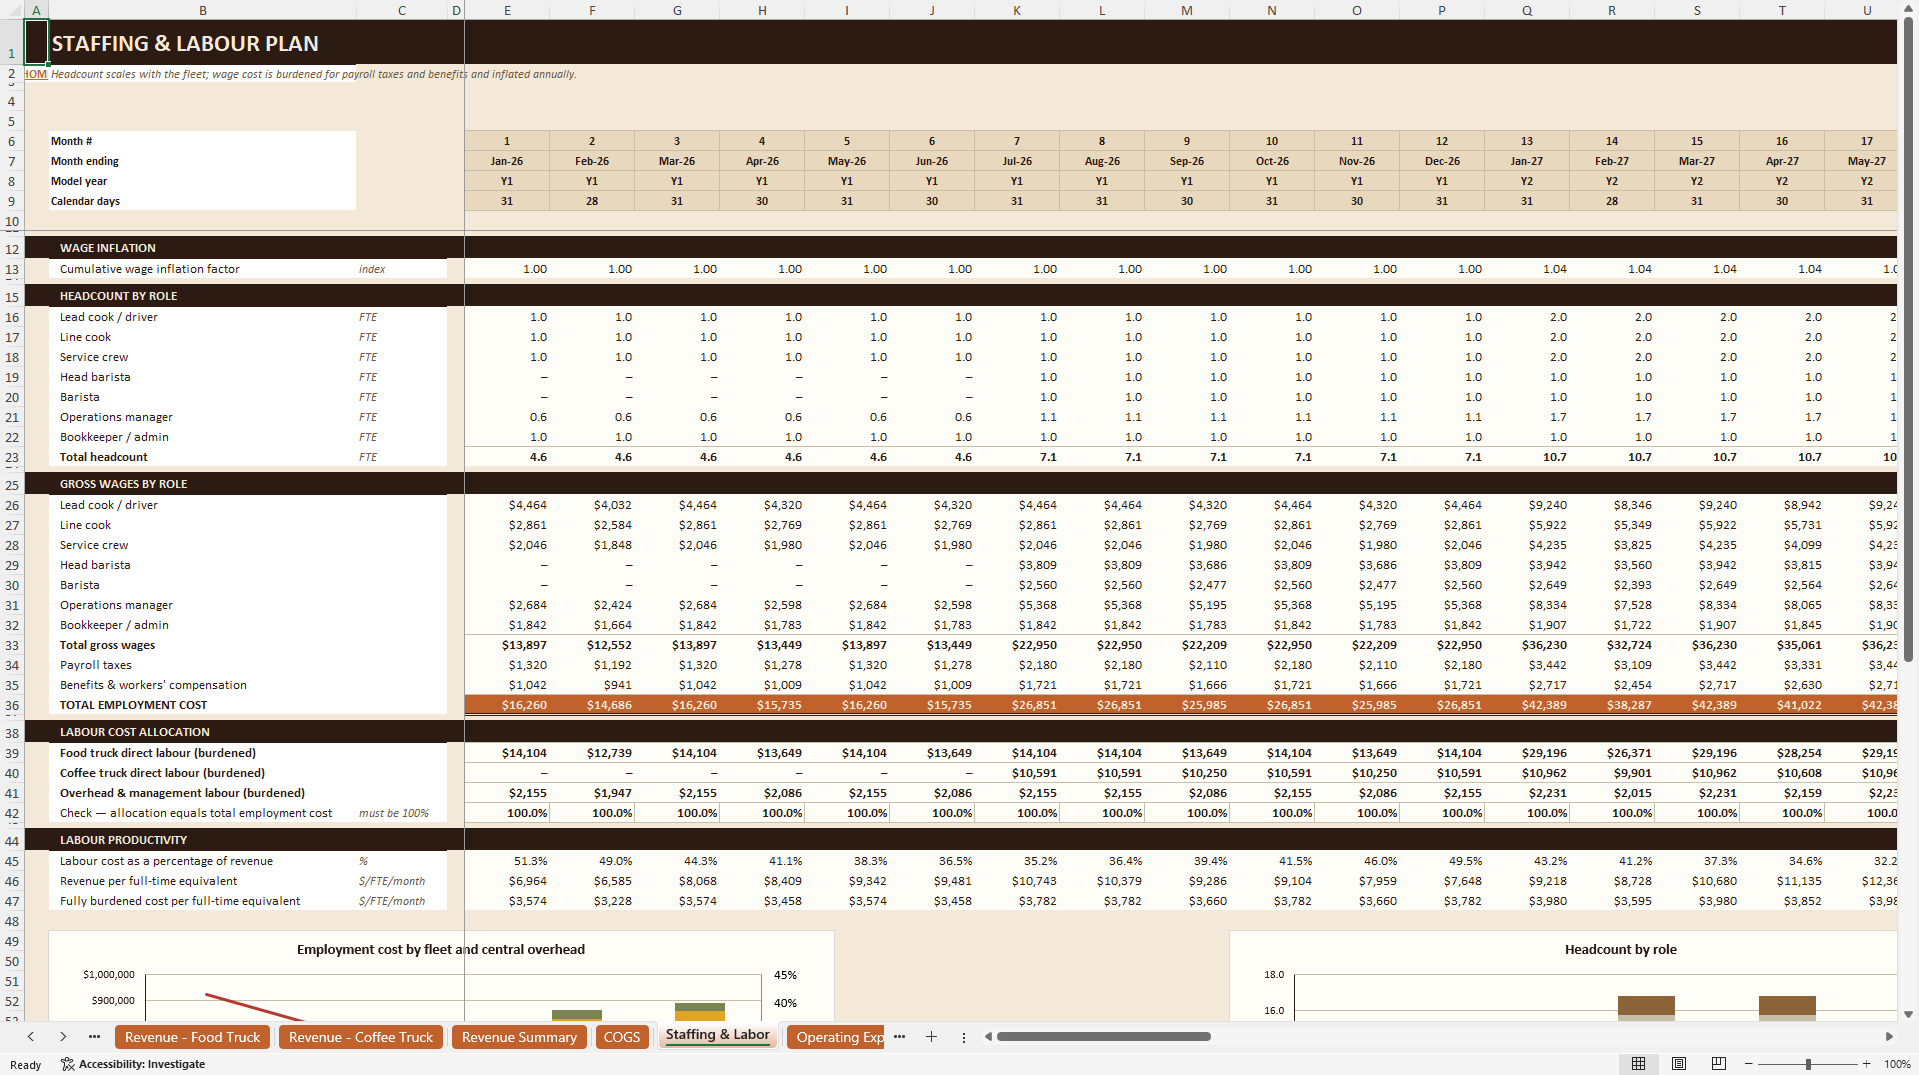Zoom out with minus button

click(x=1749, y=1064)
